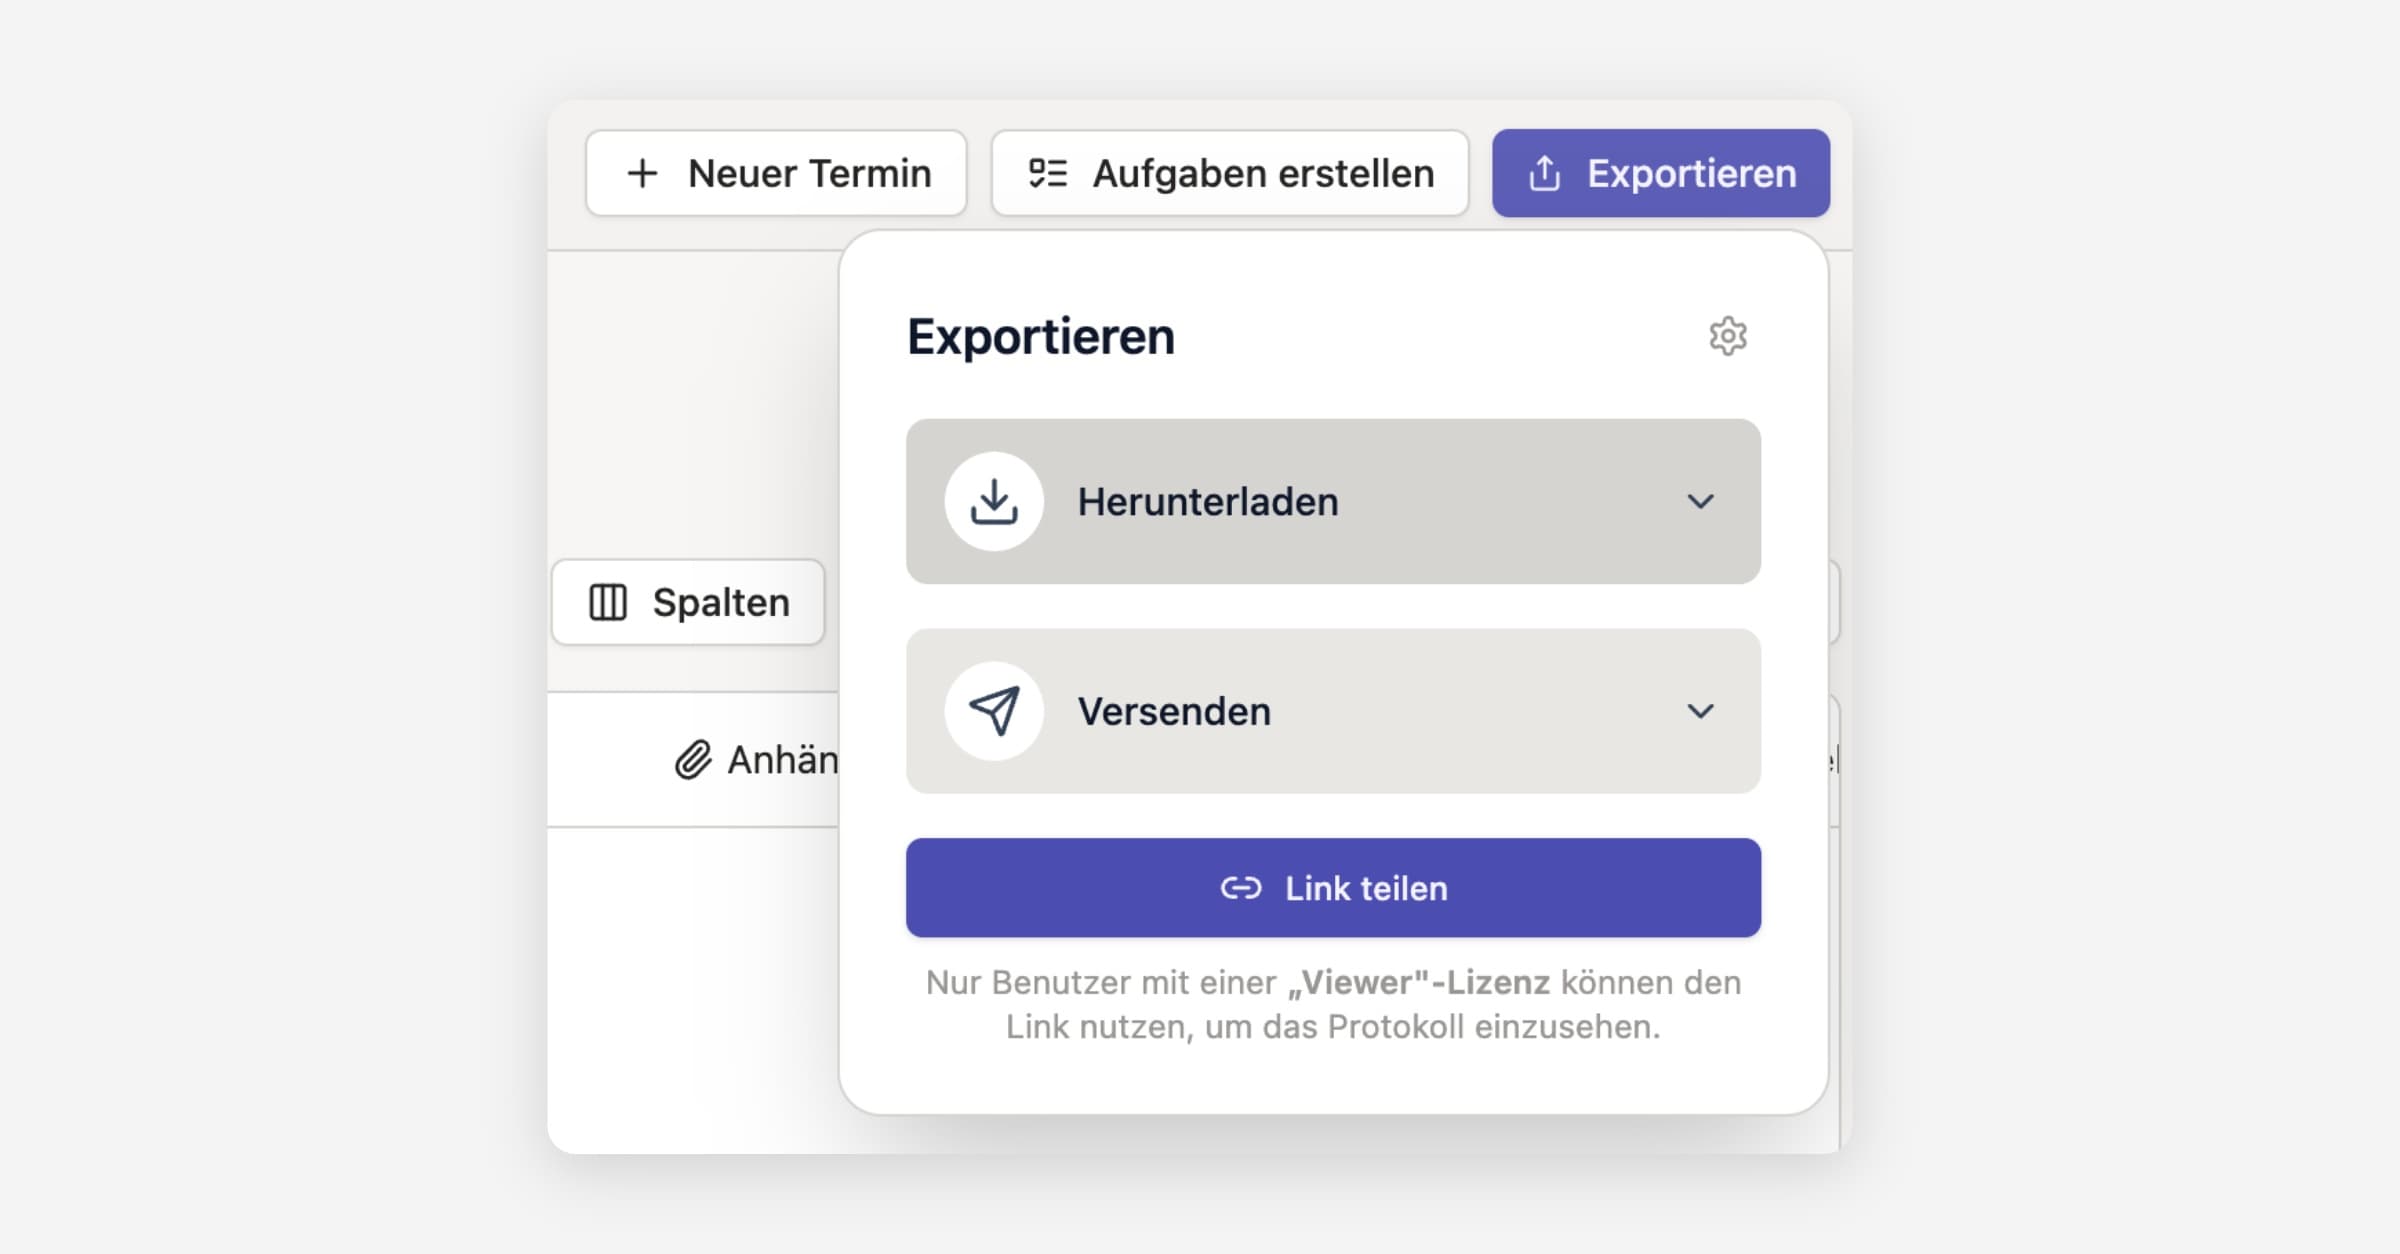The width and height of the screenshot is (2400, 1254).
Task: Click the columns icon next to Spalten
Action: [608, 603]
